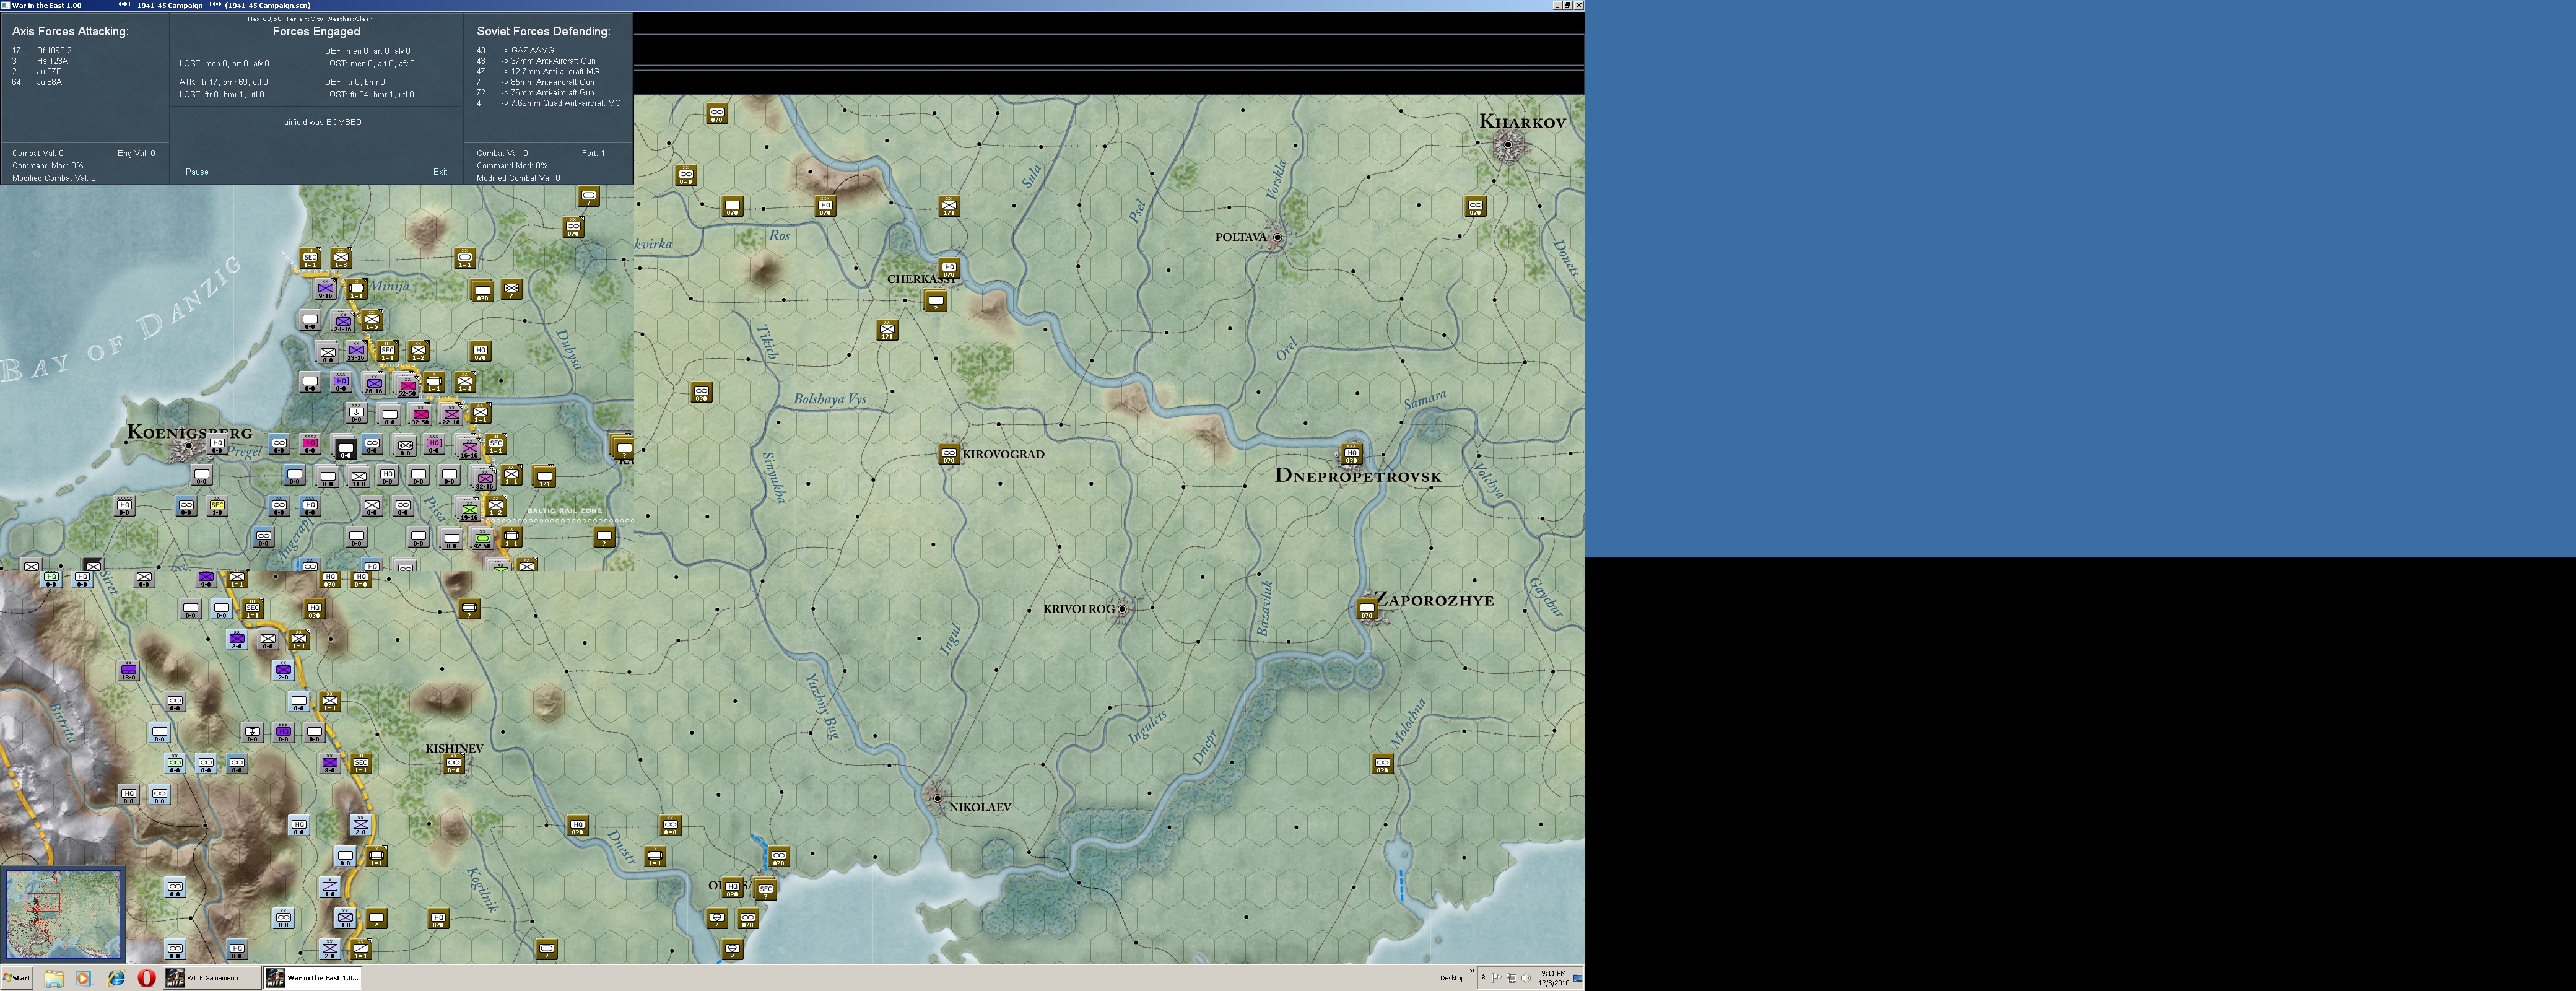Click the GAZ-AAMG defender row

pos(515,50)
